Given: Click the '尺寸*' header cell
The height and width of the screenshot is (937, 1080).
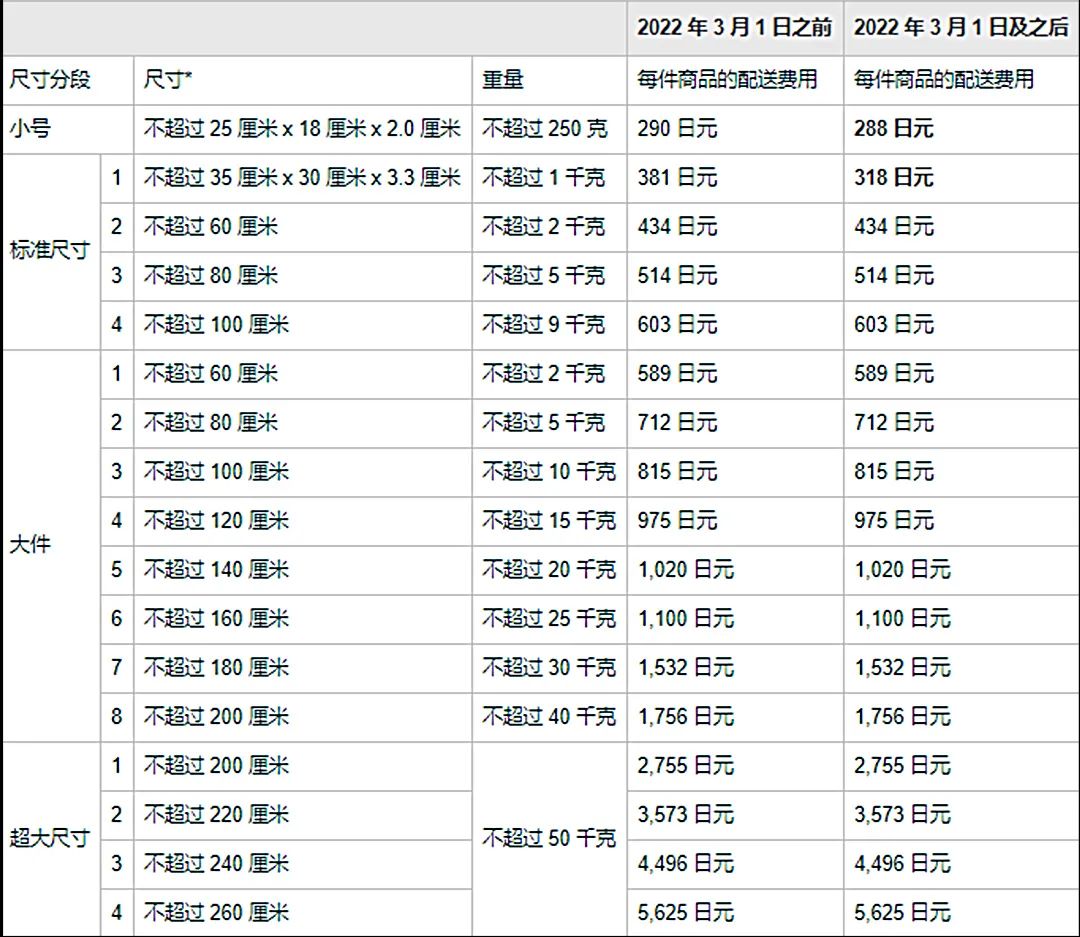Looking at the screenshot, I should (303, 80).
